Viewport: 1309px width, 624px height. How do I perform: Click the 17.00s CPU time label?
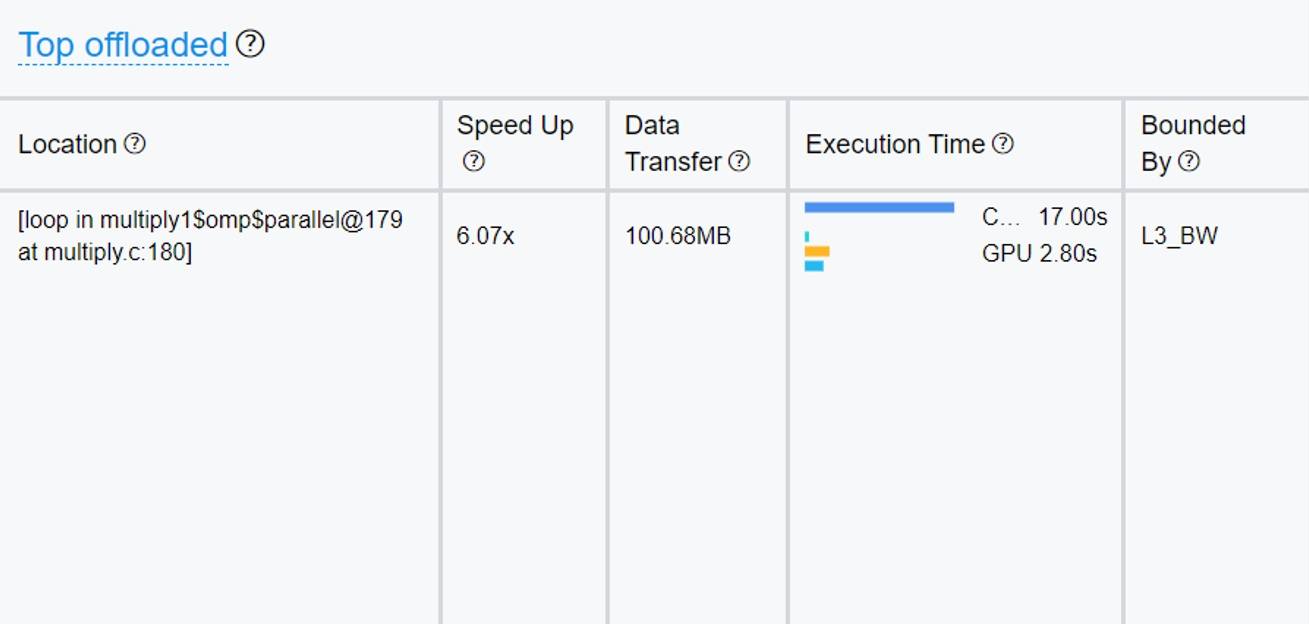(x=1072, y=217)
